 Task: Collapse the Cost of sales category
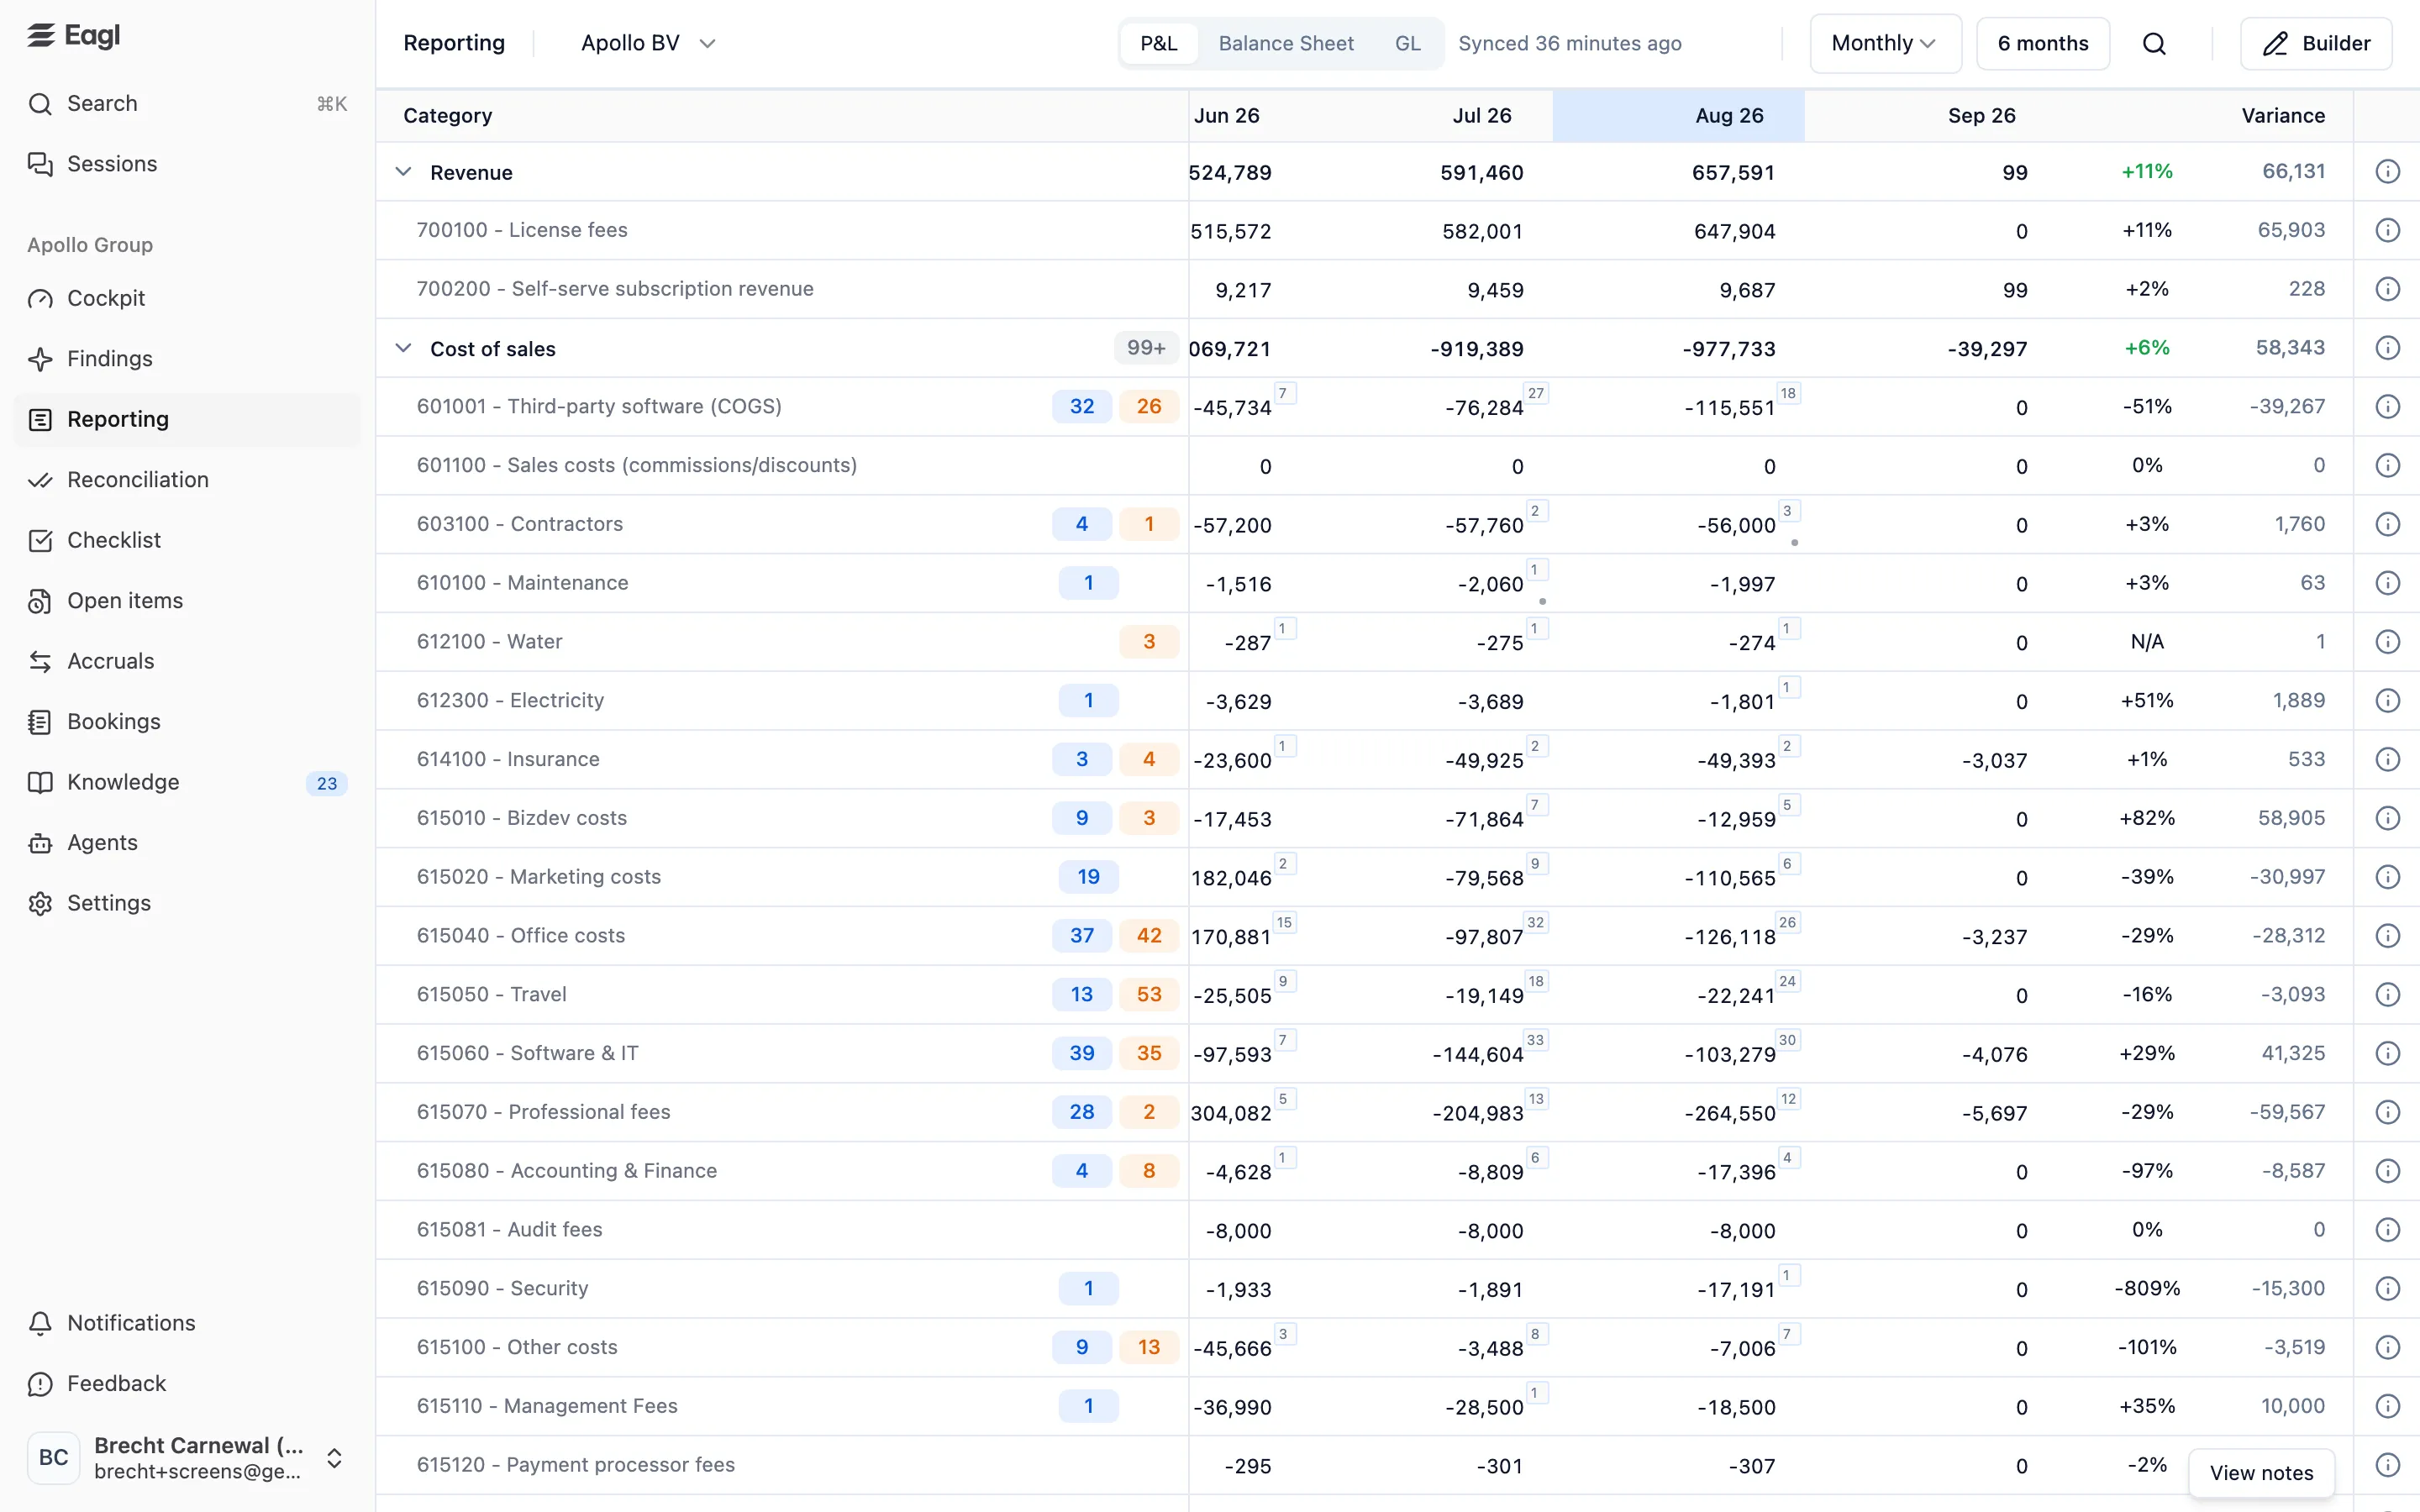(x=403, y=348)
